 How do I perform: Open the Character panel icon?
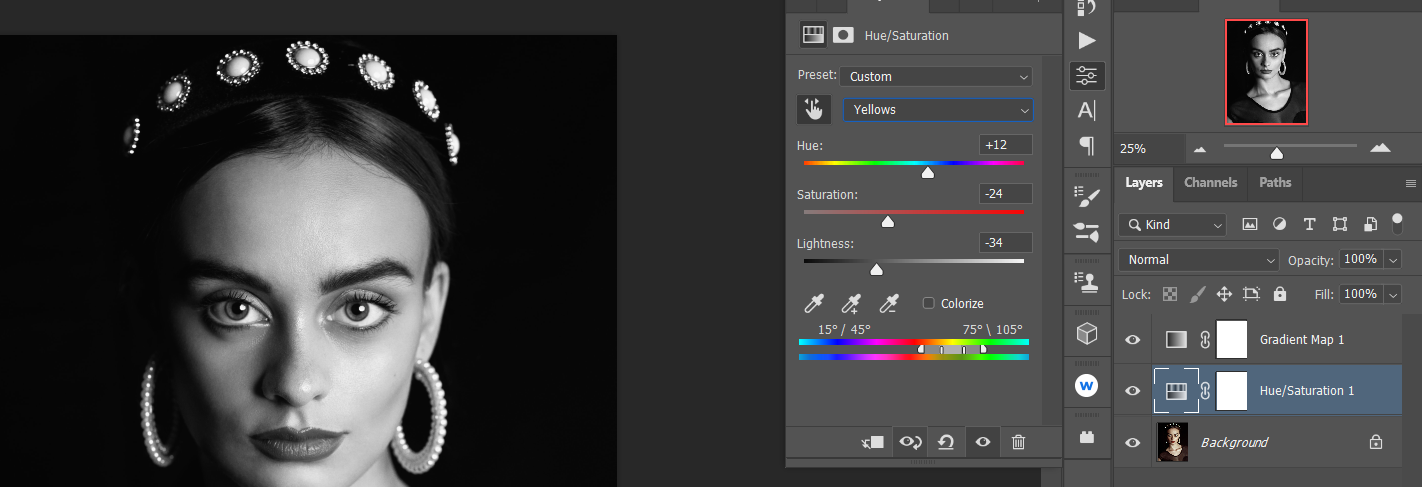[x=1087, y=110]
